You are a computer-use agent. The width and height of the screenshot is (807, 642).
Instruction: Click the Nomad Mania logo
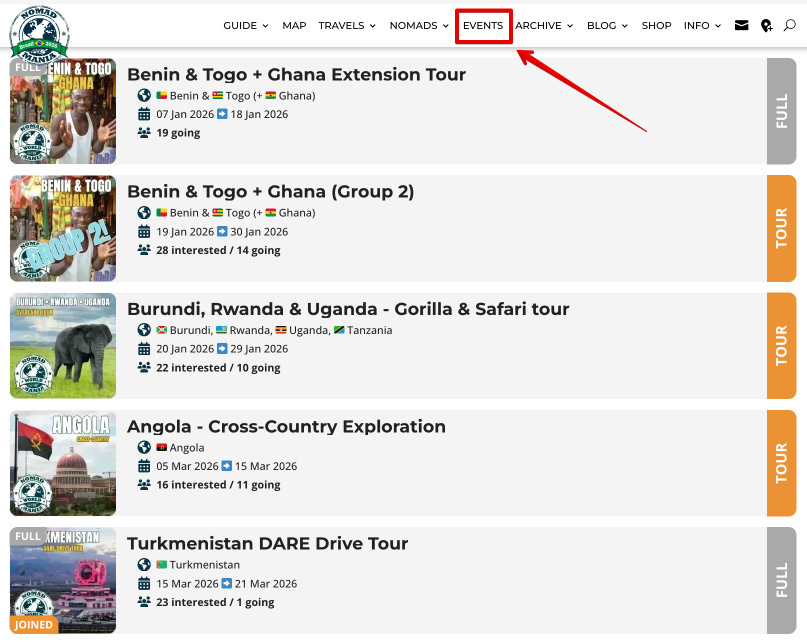pyautogui.click(x=39, y=32)
